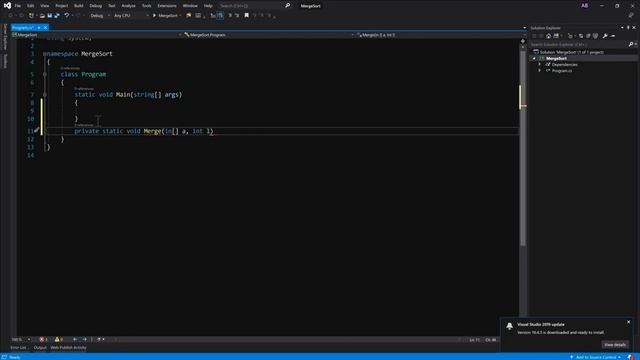Expand the Program.cs node

click(x=540, y=71)
